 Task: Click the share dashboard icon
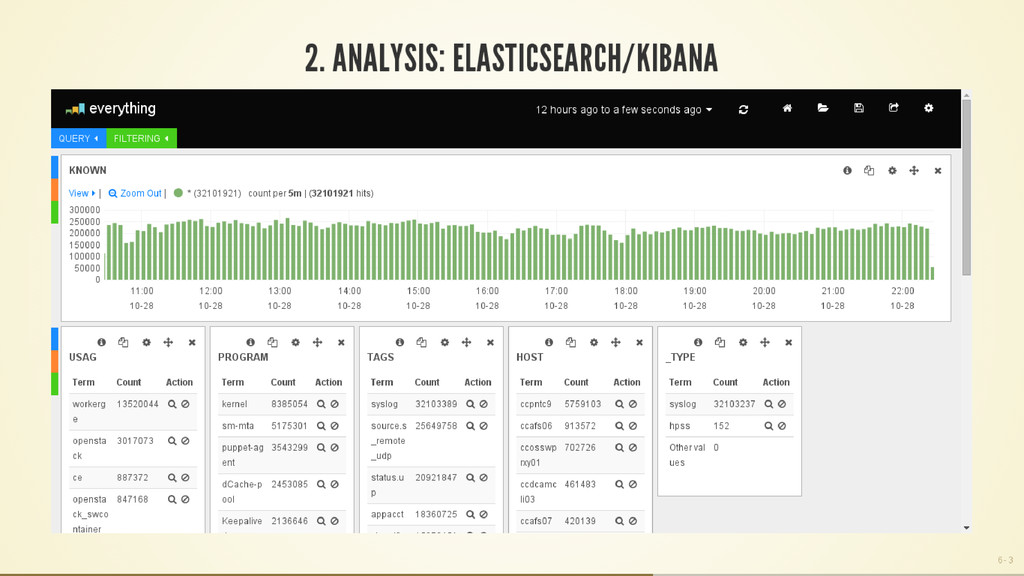[893, 108]
